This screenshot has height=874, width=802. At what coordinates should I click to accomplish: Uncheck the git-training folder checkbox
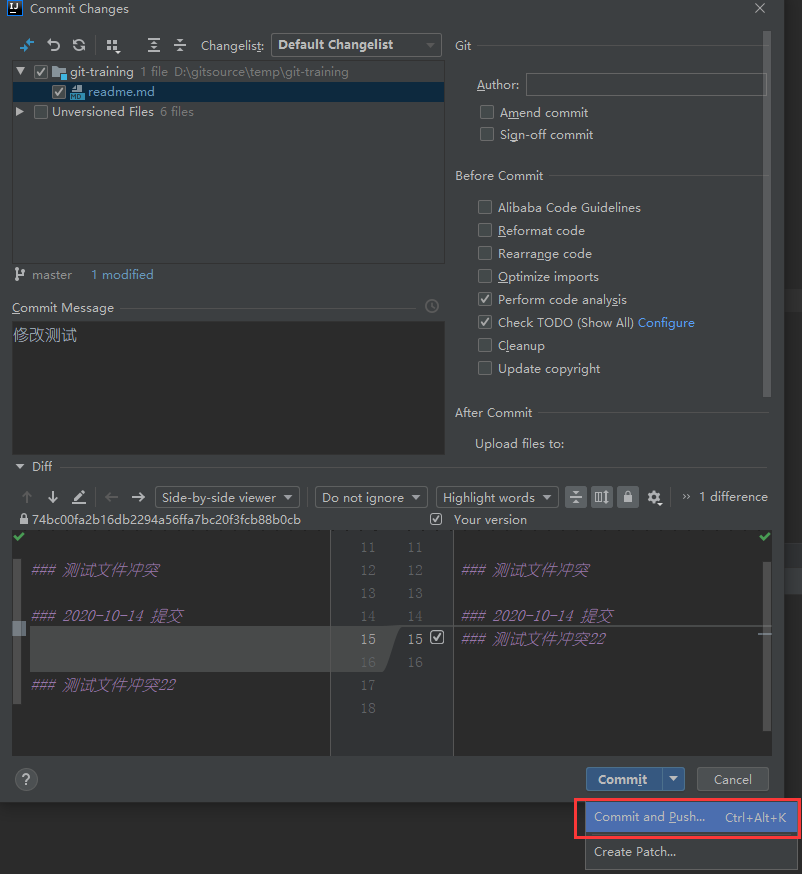(x=41, y=72)
